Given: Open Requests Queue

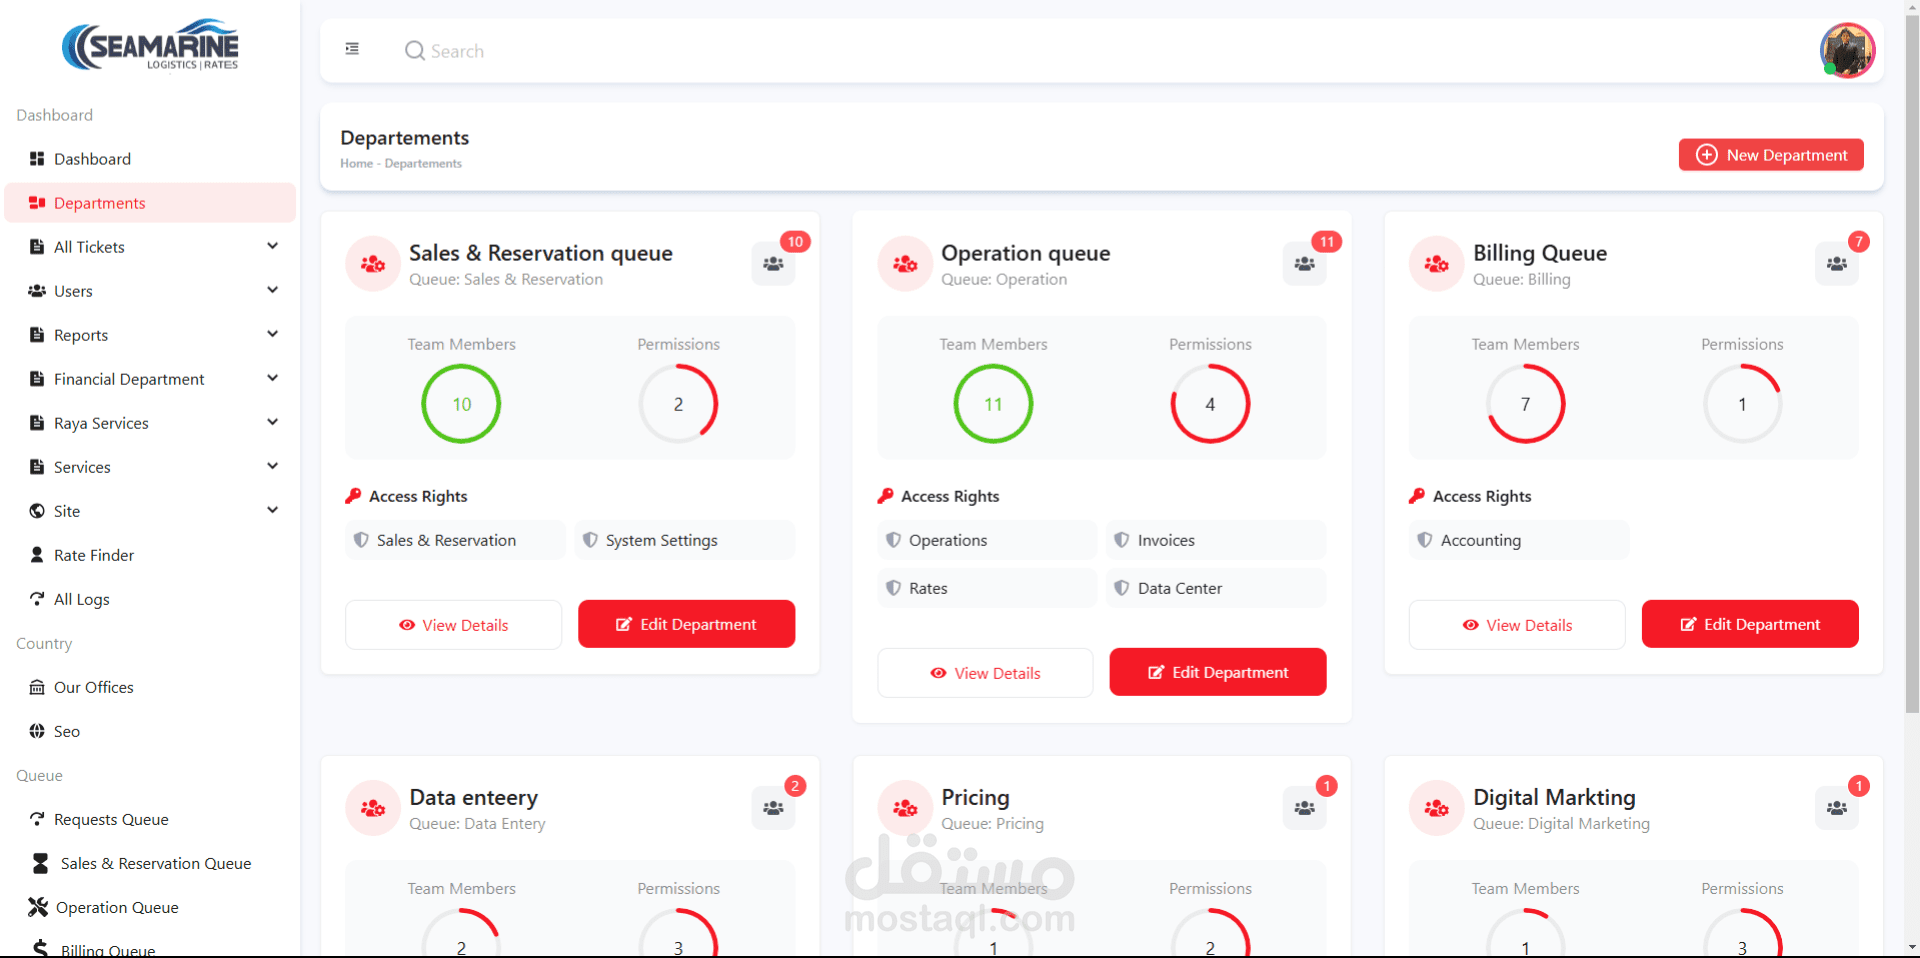Looking at the screenshot, I should [150, 819].
